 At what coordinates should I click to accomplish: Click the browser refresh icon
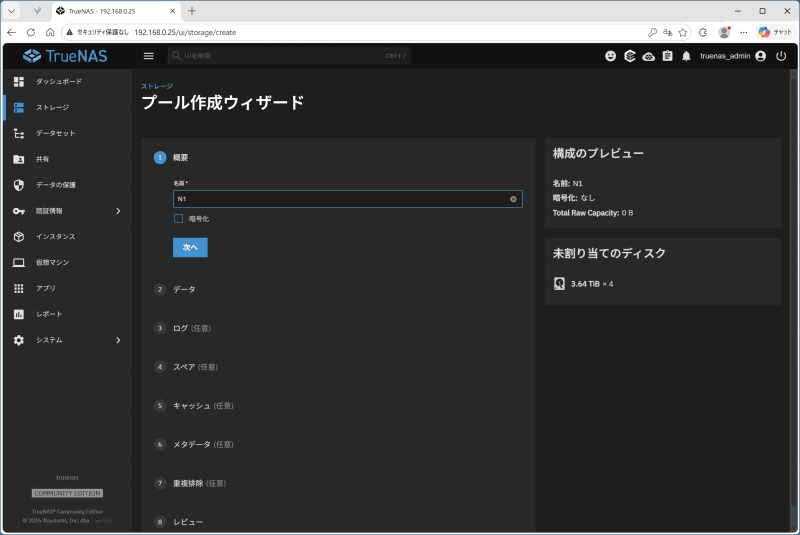point(31,32)
